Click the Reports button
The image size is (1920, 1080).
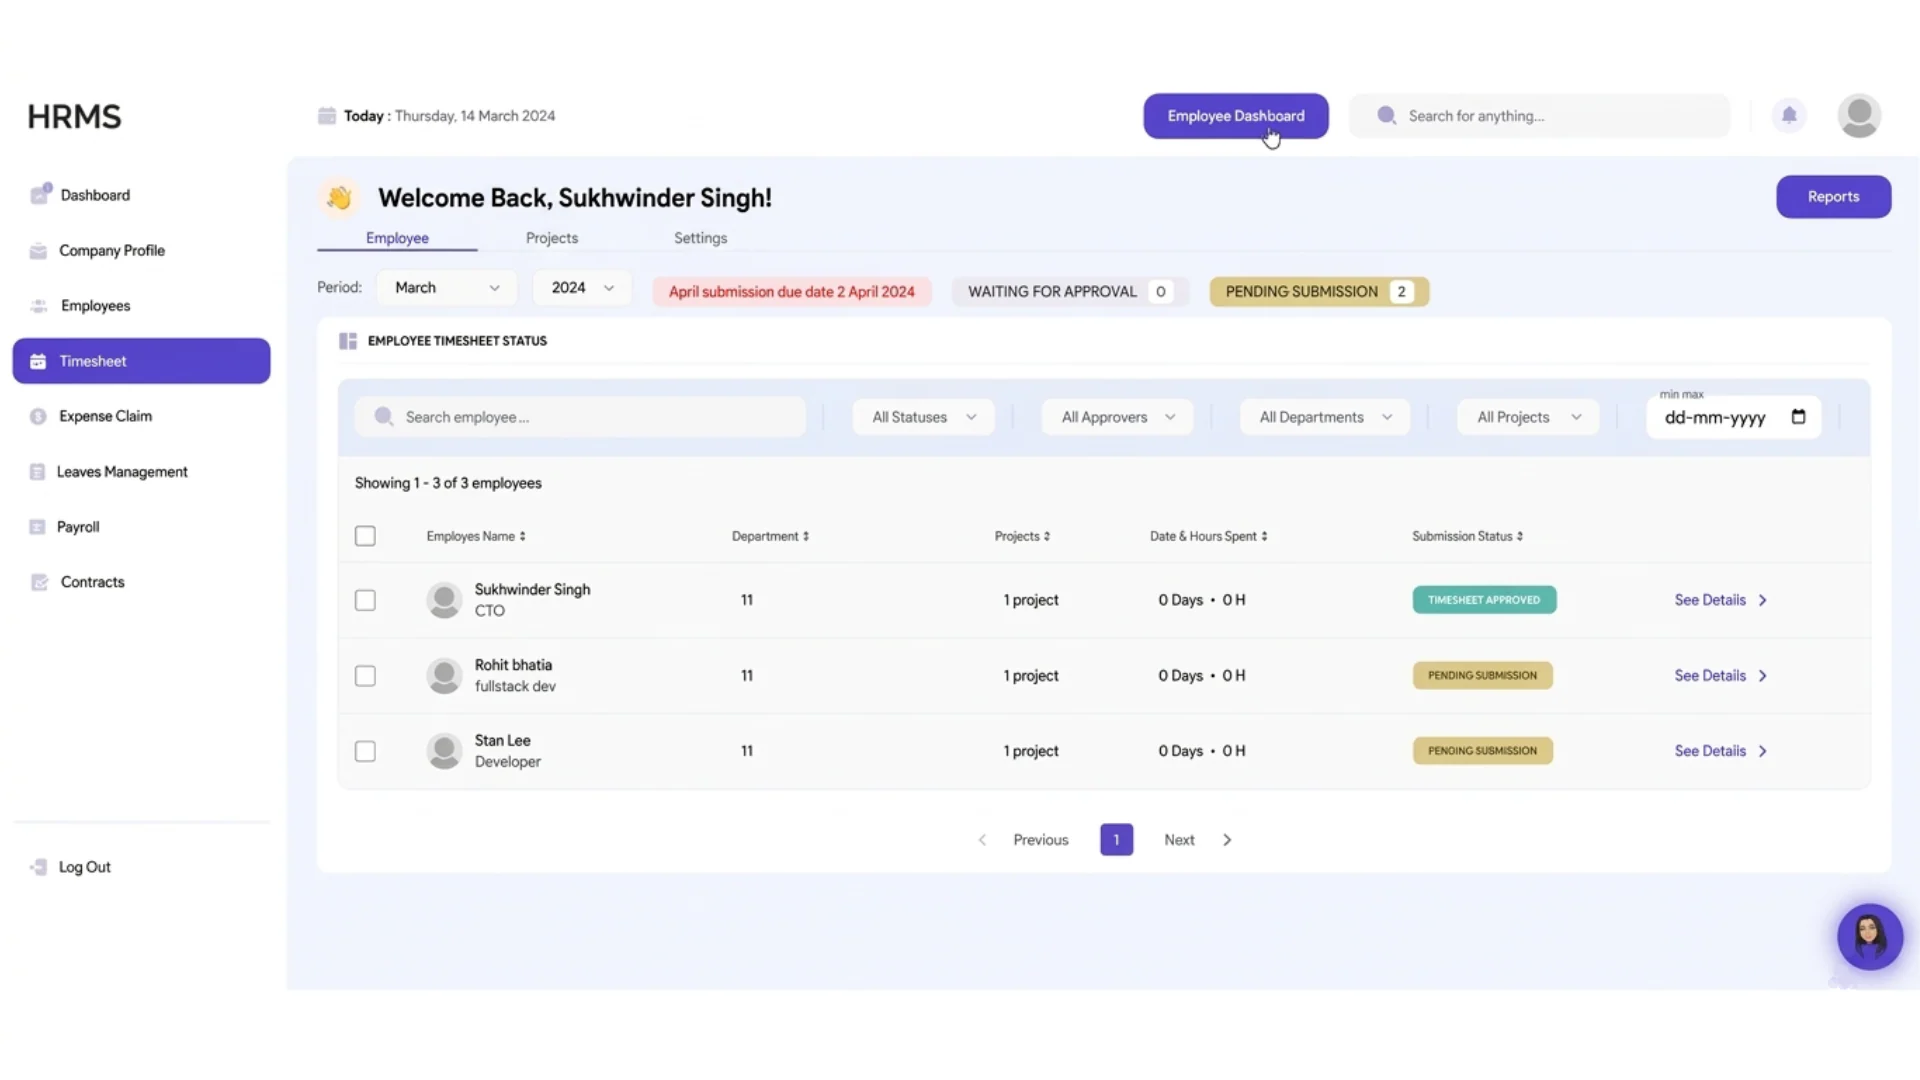pyautogui.click(x=1833, y=197)
